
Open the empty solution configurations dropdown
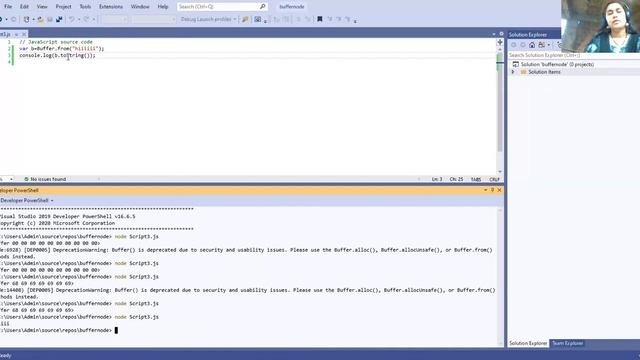(x=114, y=19)
